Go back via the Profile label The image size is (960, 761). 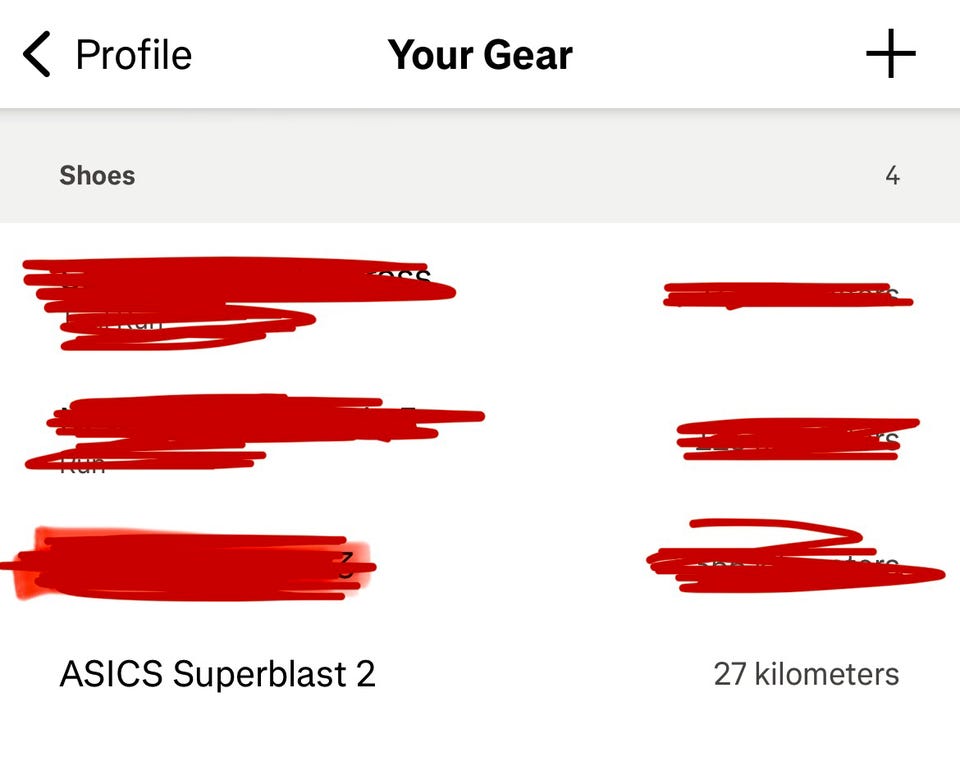pyautogui.click(x=133, y=54)
